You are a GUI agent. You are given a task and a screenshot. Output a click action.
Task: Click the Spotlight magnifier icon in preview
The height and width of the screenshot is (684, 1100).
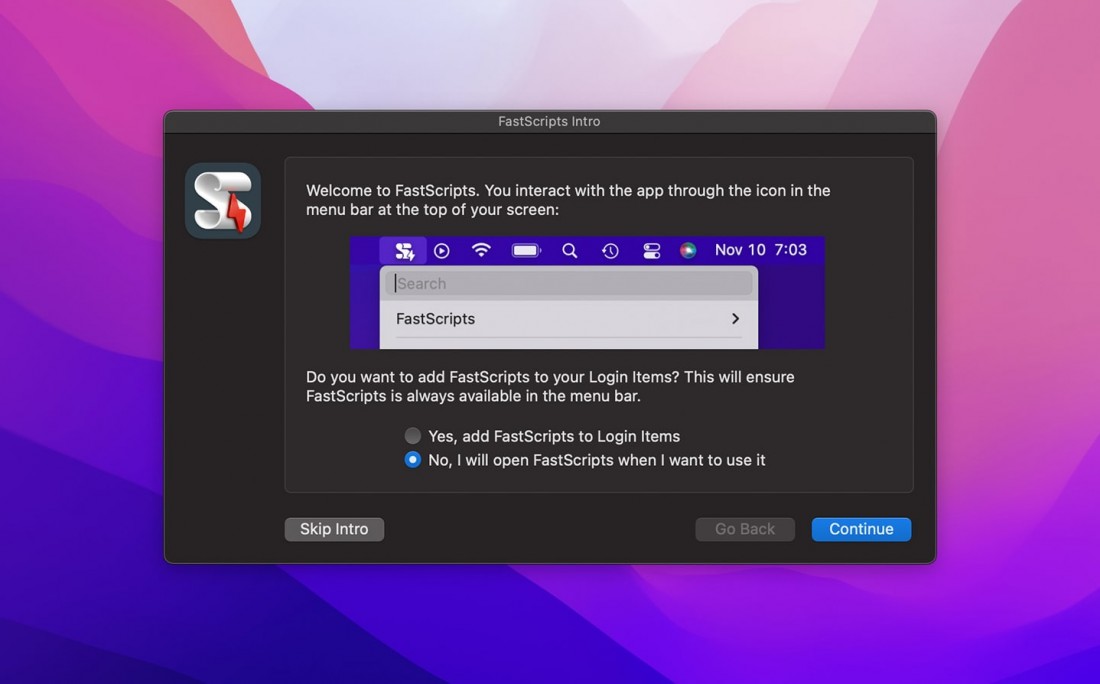click(569, 251)
